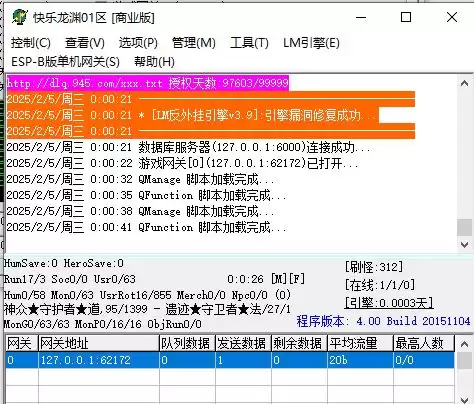Viewport: 474px width, 404px height.
Task: Click the MonG0/63/63 status line
Action: (x=102, y=324)
